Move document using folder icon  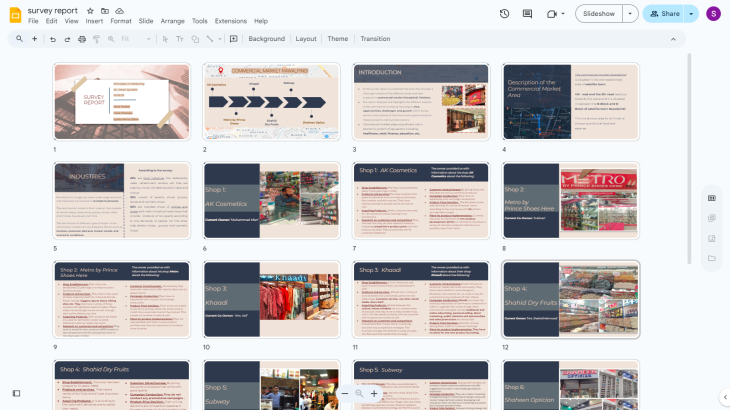105,11
